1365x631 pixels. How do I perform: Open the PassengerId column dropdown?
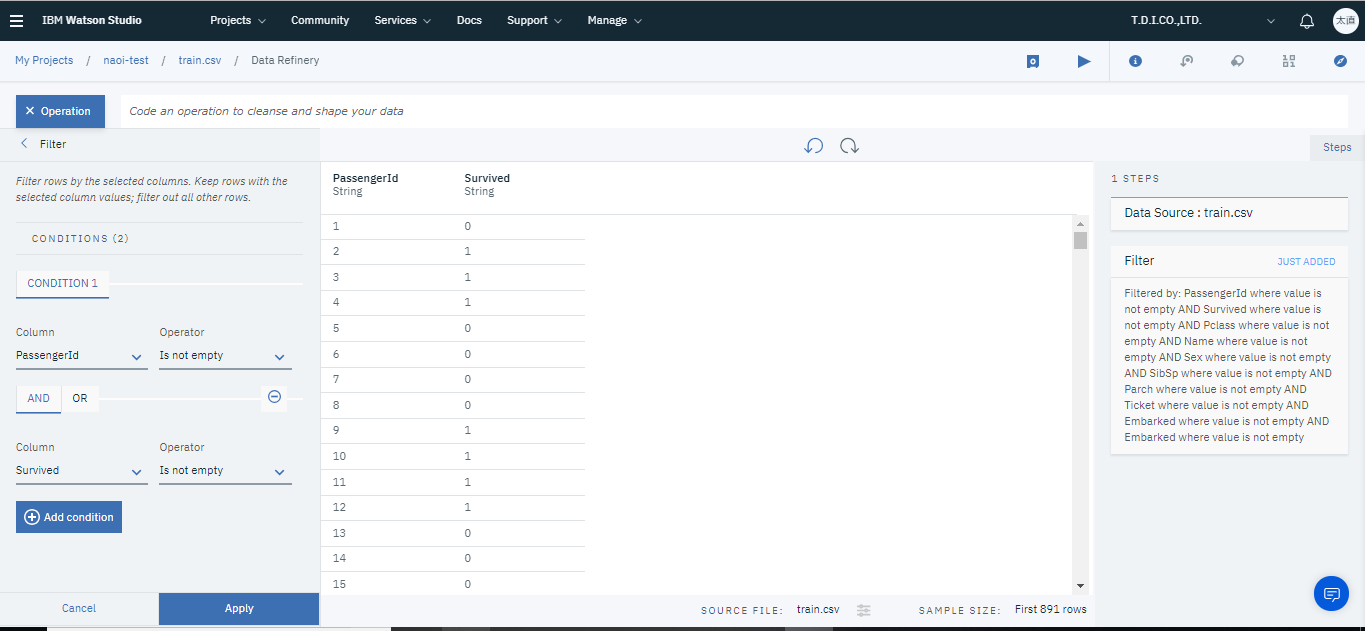pyautogui.click(x=81, y=356)
